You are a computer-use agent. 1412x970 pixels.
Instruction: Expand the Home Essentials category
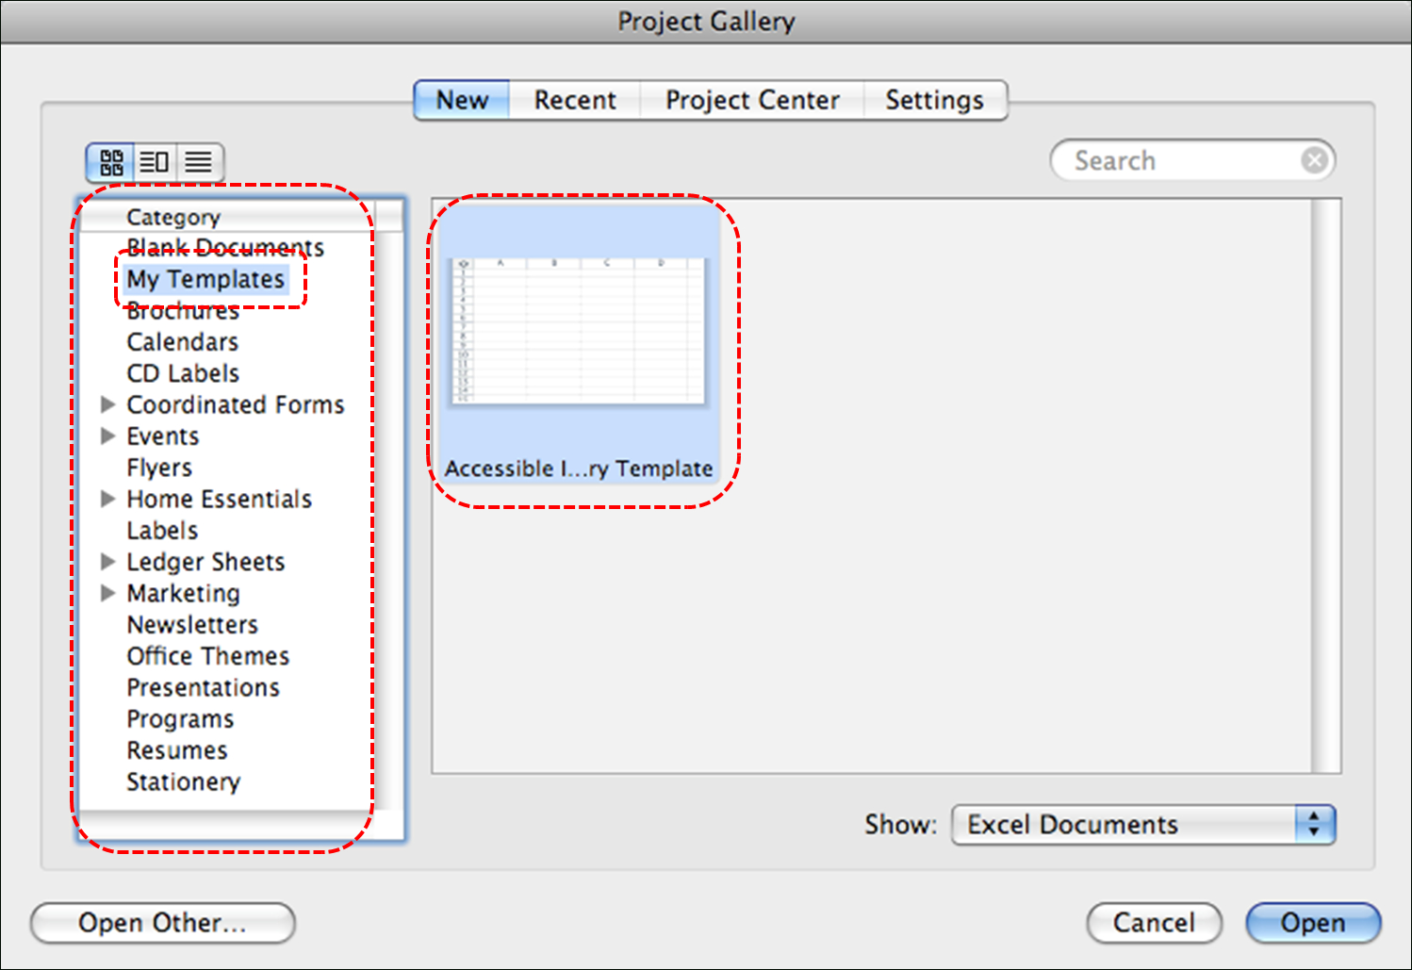[108, 499]
